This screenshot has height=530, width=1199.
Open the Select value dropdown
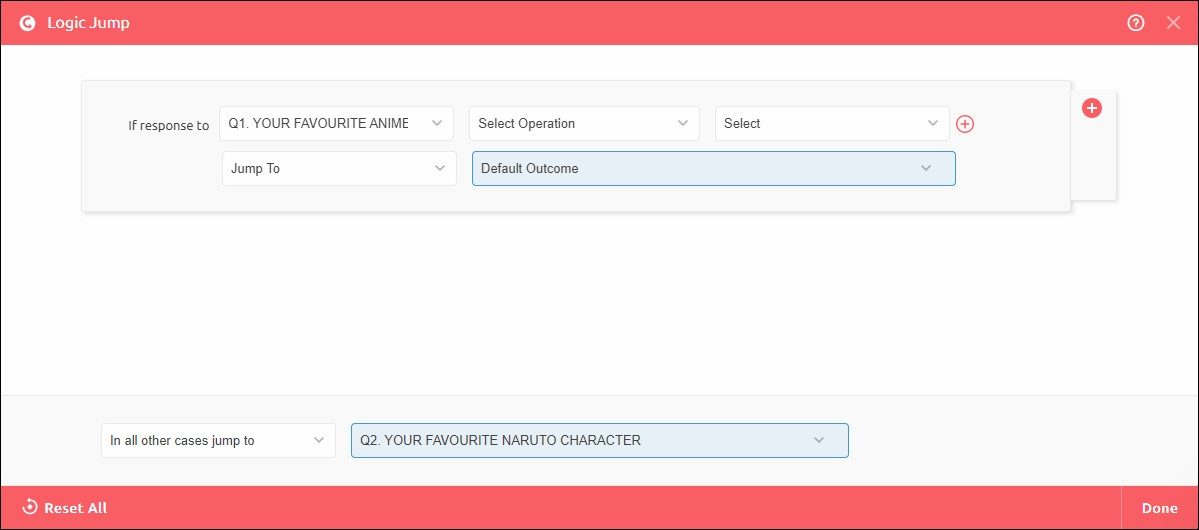click(x=831, y=124)
